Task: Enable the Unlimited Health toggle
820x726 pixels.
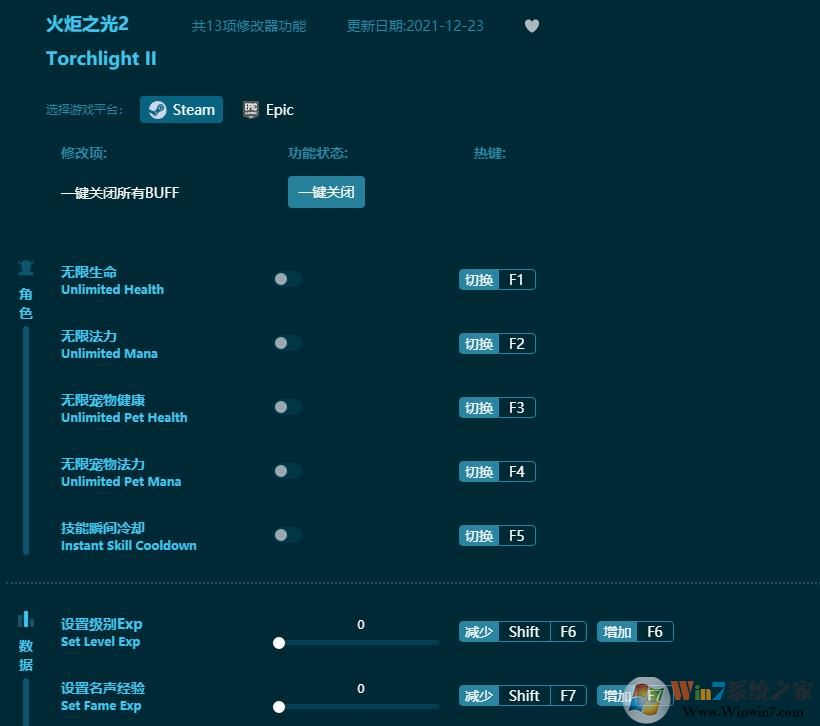Action: click(x=287, y=279)
